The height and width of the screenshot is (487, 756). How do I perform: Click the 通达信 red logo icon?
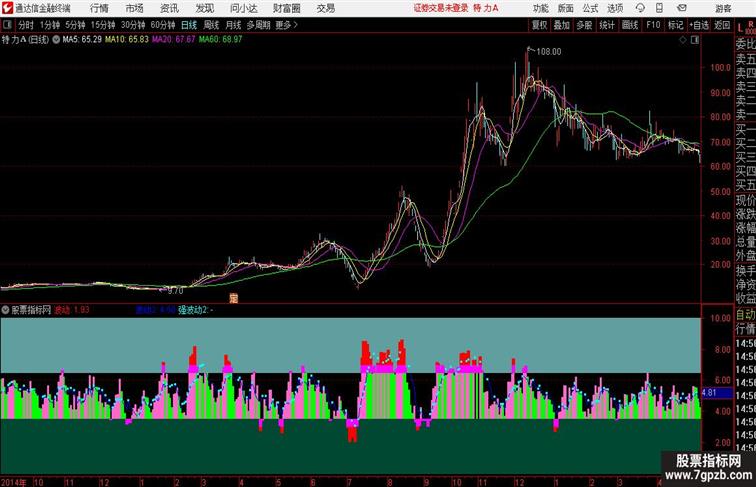[8, 8]
